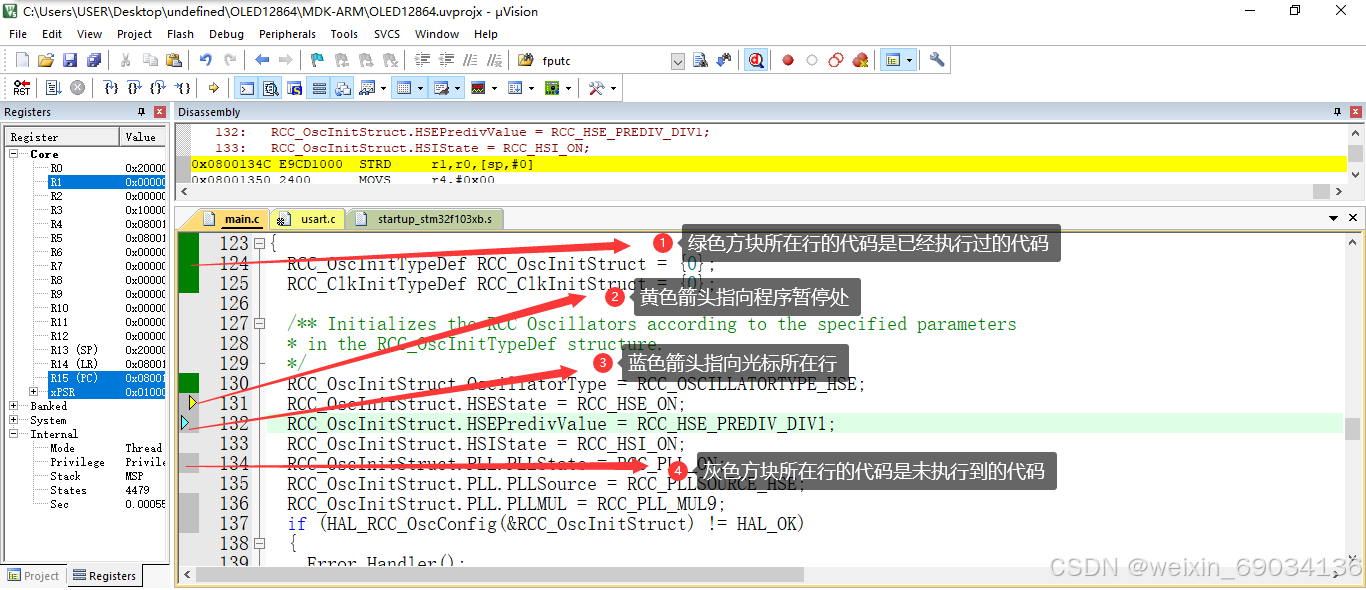
Task: Close the active editor tab with X
Action: 1354,217
